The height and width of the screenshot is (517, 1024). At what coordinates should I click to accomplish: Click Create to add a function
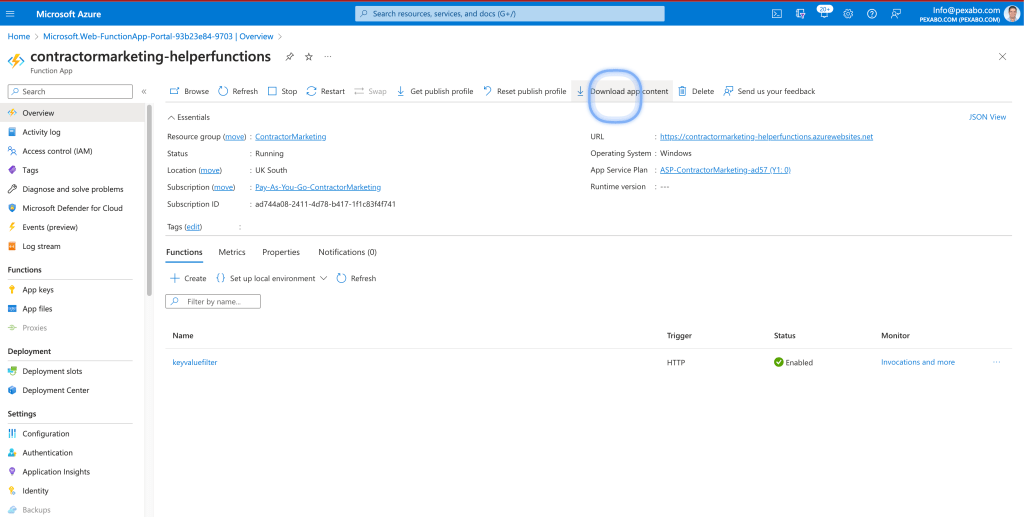point(188,278)
